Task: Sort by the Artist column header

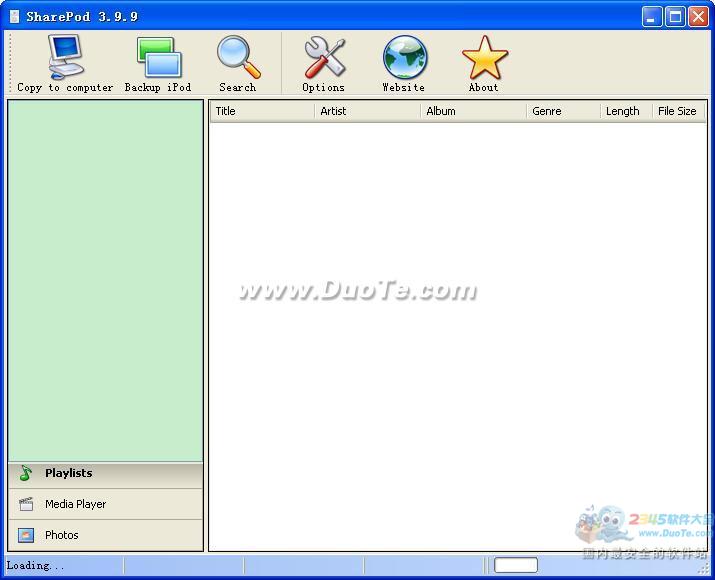Action: [x=367, y=111]
